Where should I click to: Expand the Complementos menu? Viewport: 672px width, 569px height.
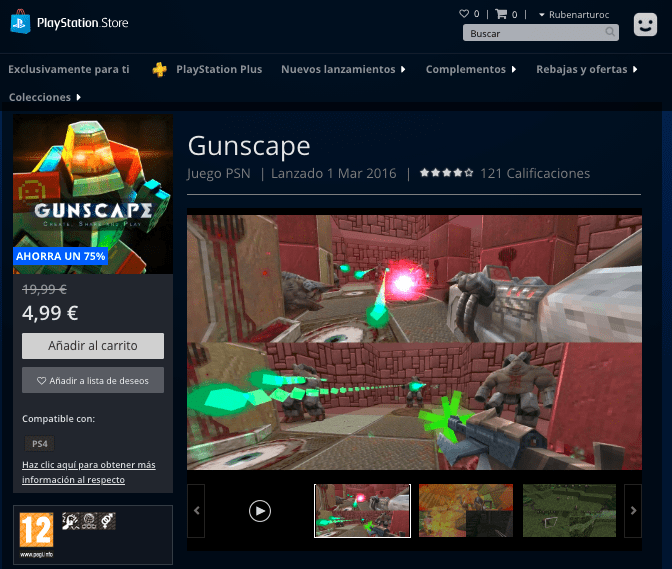tap(471, 69)
